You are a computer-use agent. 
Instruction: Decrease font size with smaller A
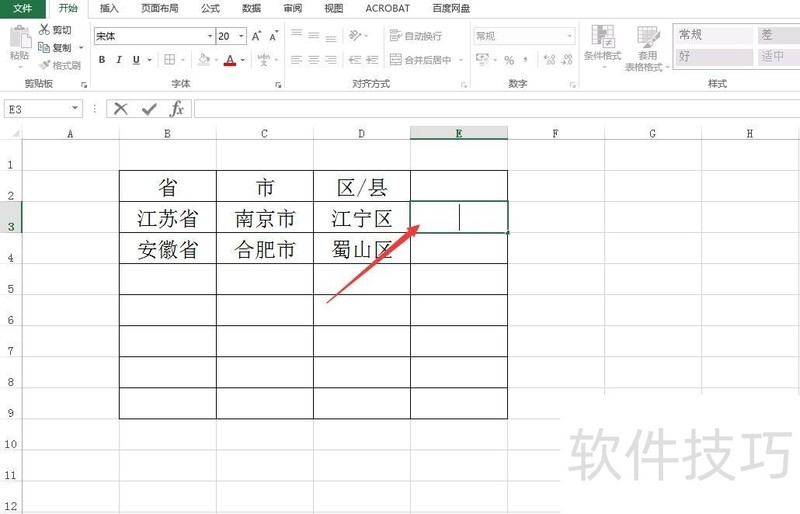tap(274, 36)
